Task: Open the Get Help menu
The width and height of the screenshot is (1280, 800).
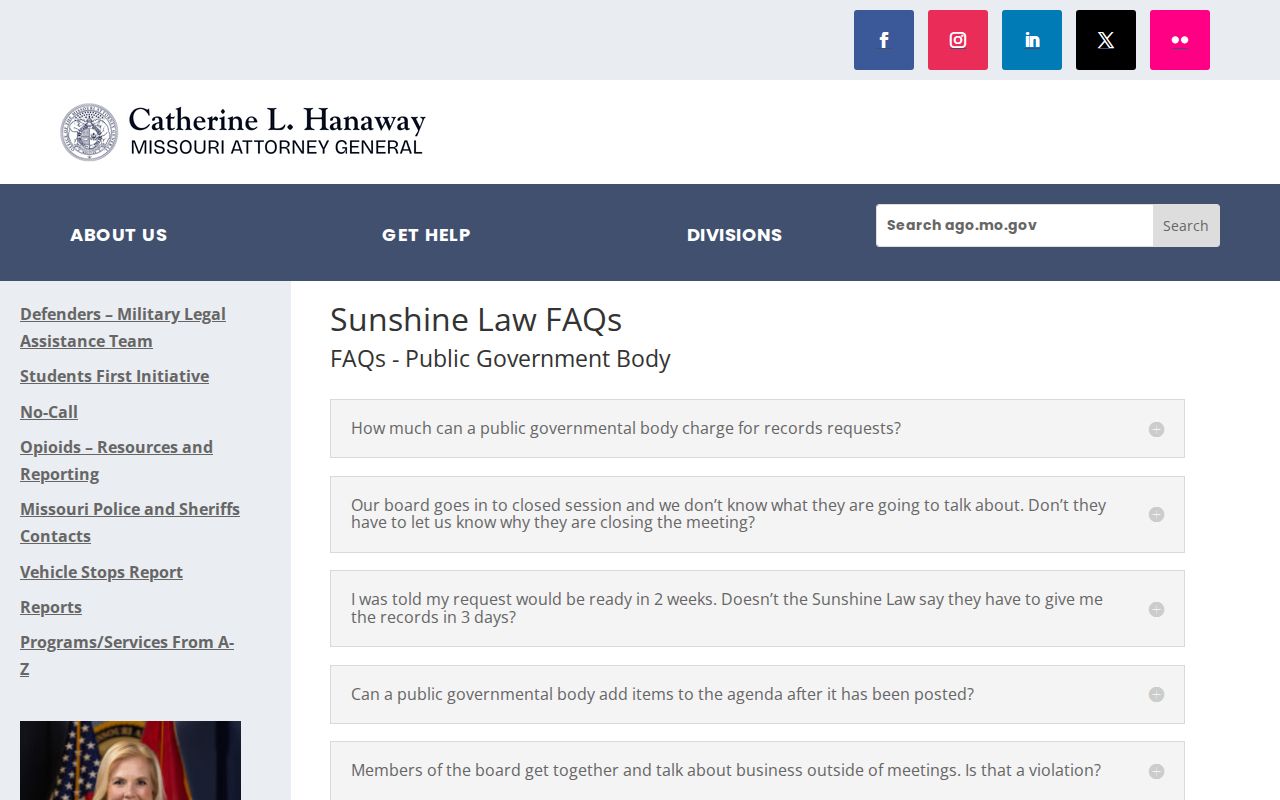Action: (426, 235)
